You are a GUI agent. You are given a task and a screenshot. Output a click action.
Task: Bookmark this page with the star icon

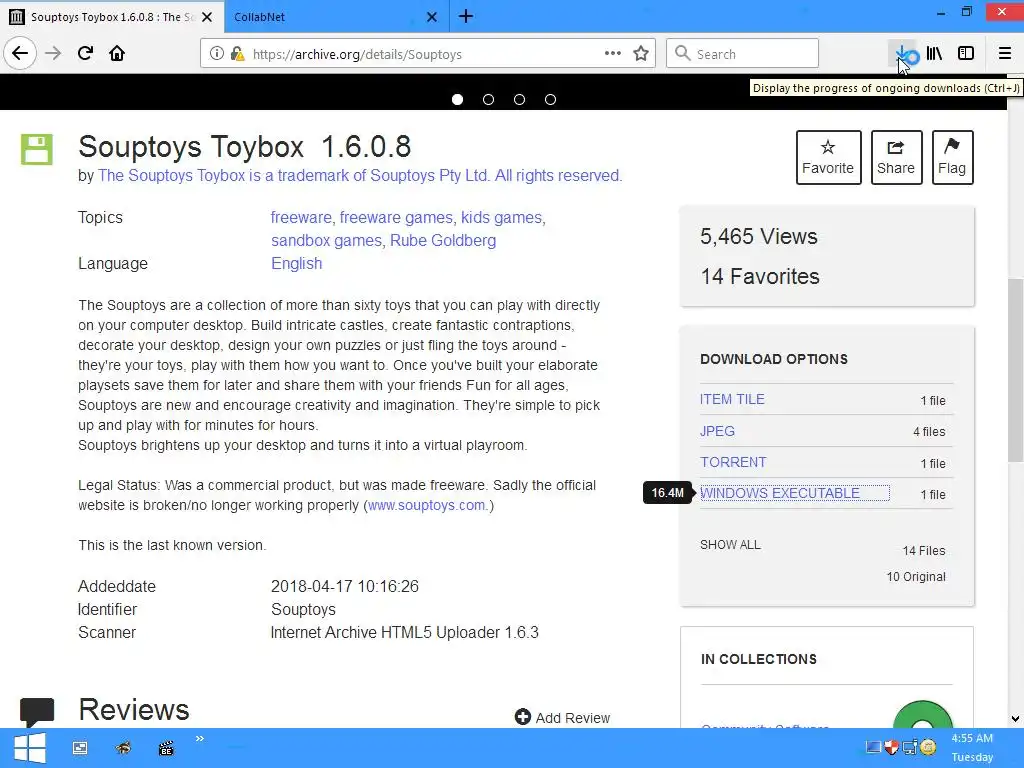click(641, 54)
